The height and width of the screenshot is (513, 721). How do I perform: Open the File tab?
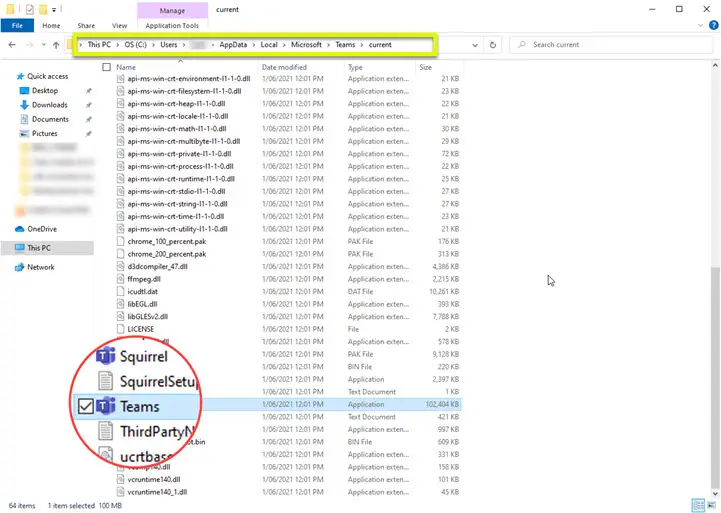(17, 26)
